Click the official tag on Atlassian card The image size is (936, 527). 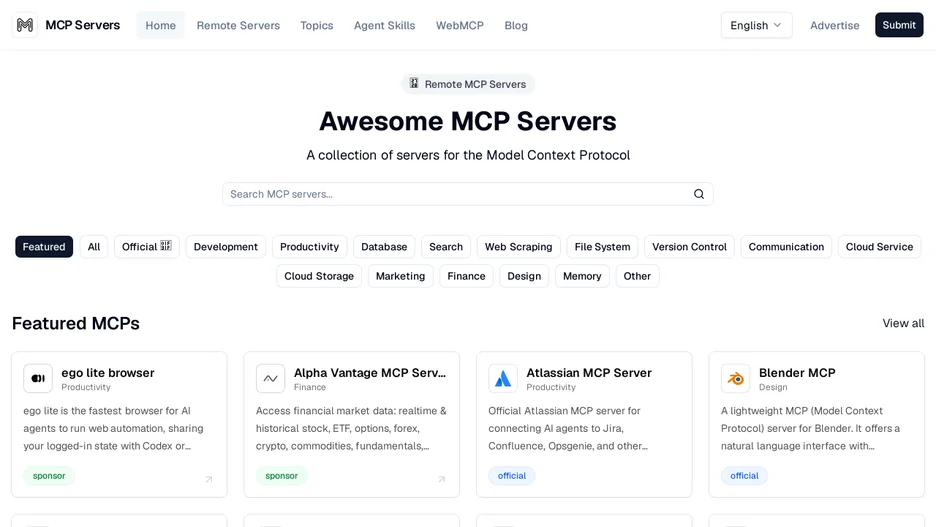pyautogui.click(x=512, y=476)
